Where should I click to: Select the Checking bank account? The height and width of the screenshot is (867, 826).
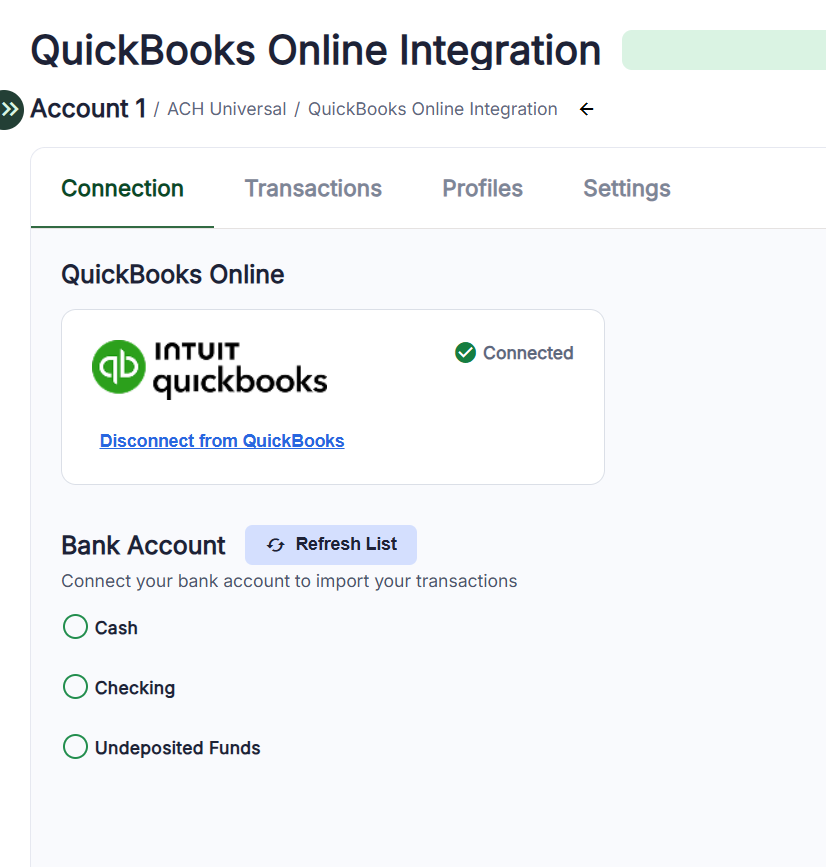[x=75, y=687]
